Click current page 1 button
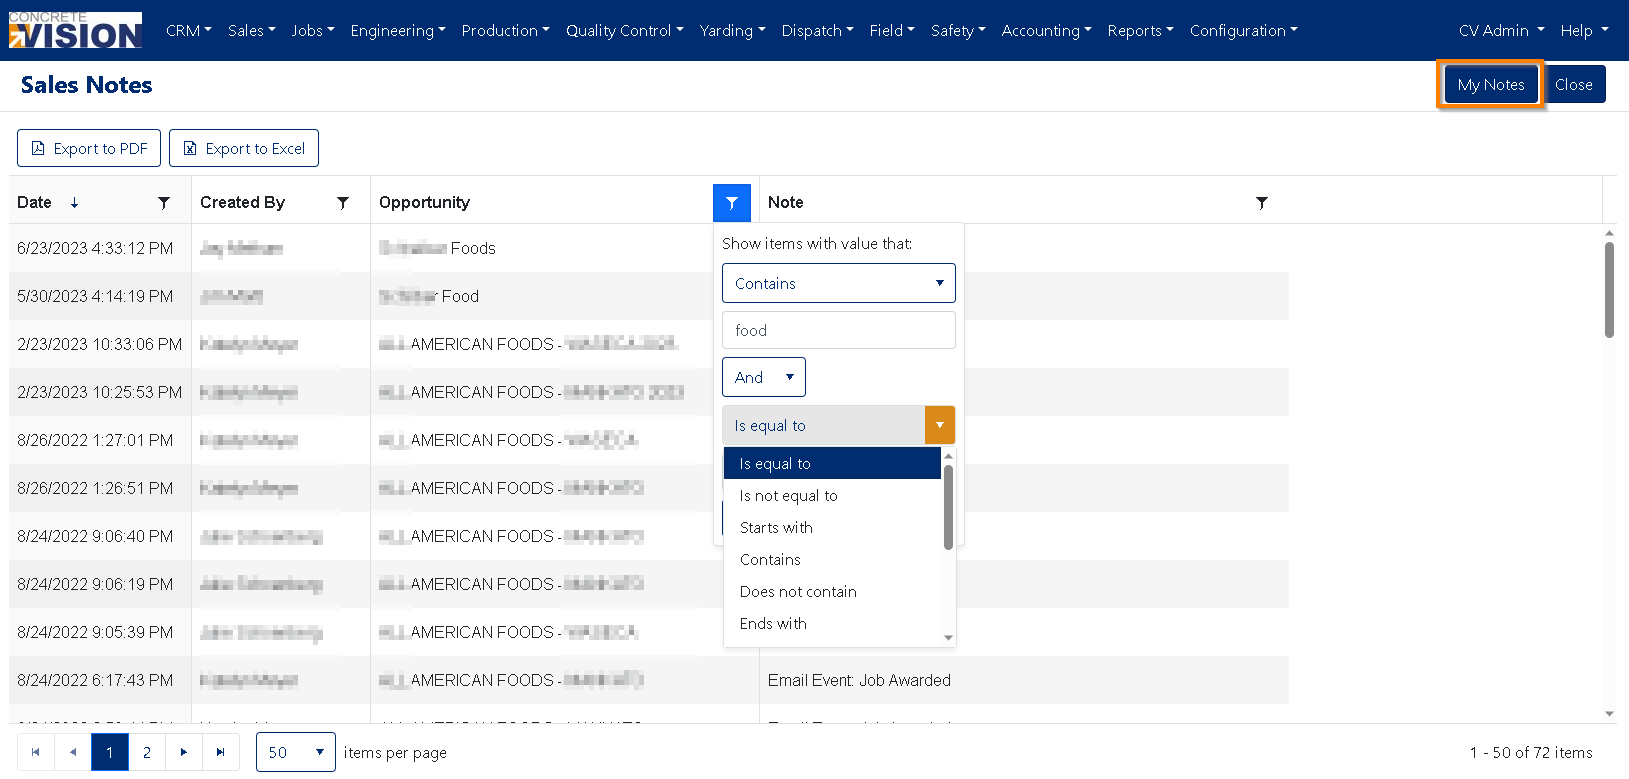 coord(110,752)
